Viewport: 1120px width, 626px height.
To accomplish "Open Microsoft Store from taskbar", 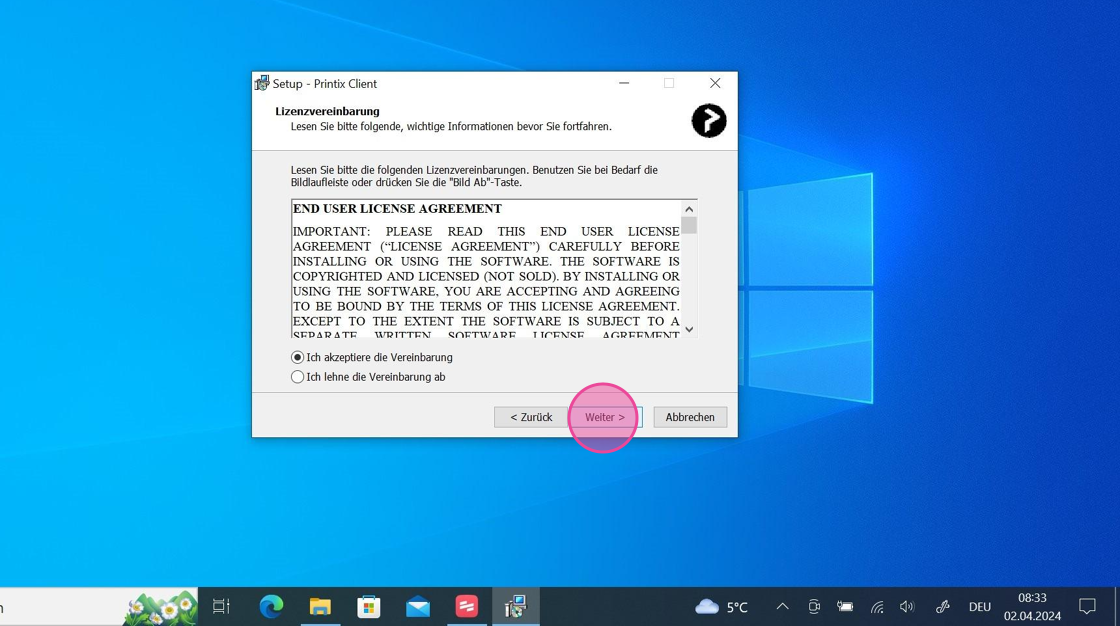I will (x=369, y=607).
